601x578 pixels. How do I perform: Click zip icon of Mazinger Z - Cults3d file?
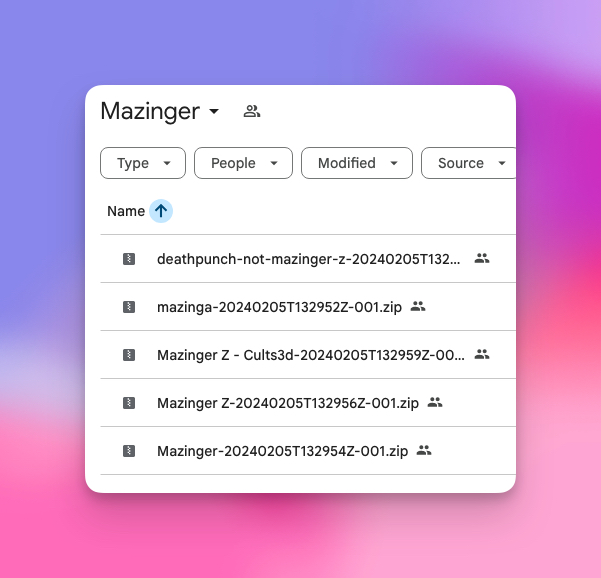pos(129,355)
